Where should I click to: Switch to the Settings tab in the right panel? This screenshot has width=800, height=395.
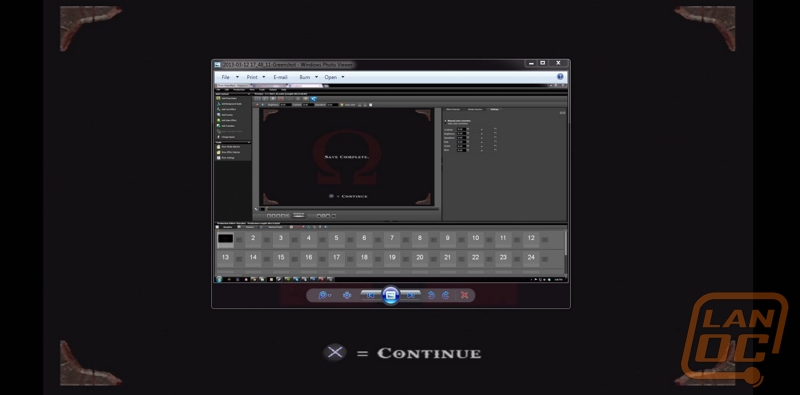tap(494, 109)
